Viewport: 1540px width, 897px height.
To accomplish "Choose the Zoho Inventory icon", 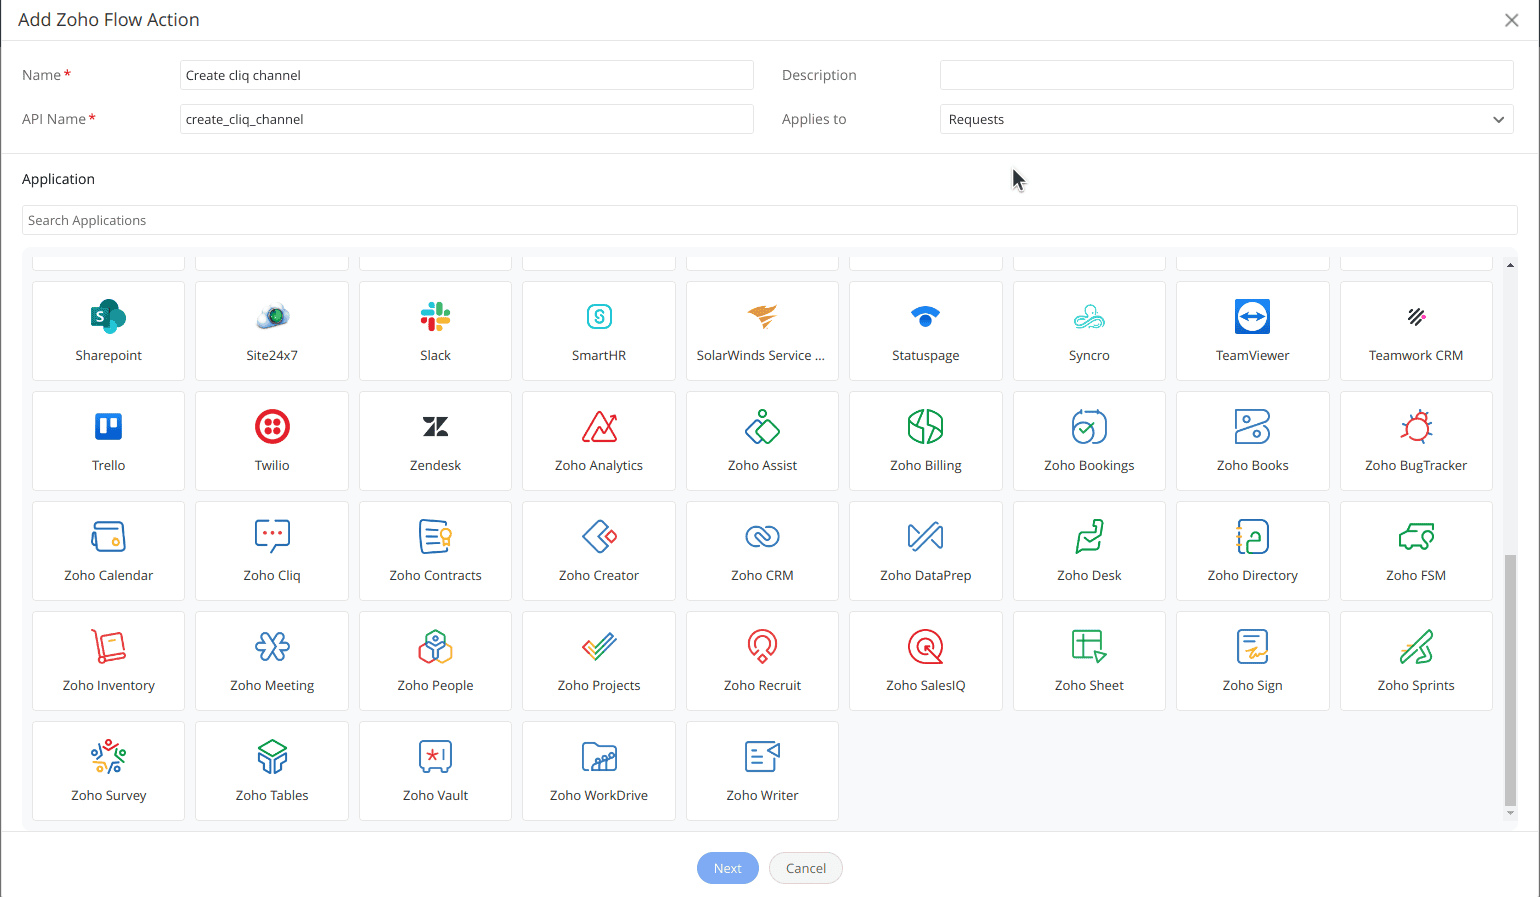I will click(x=108, y=661).
